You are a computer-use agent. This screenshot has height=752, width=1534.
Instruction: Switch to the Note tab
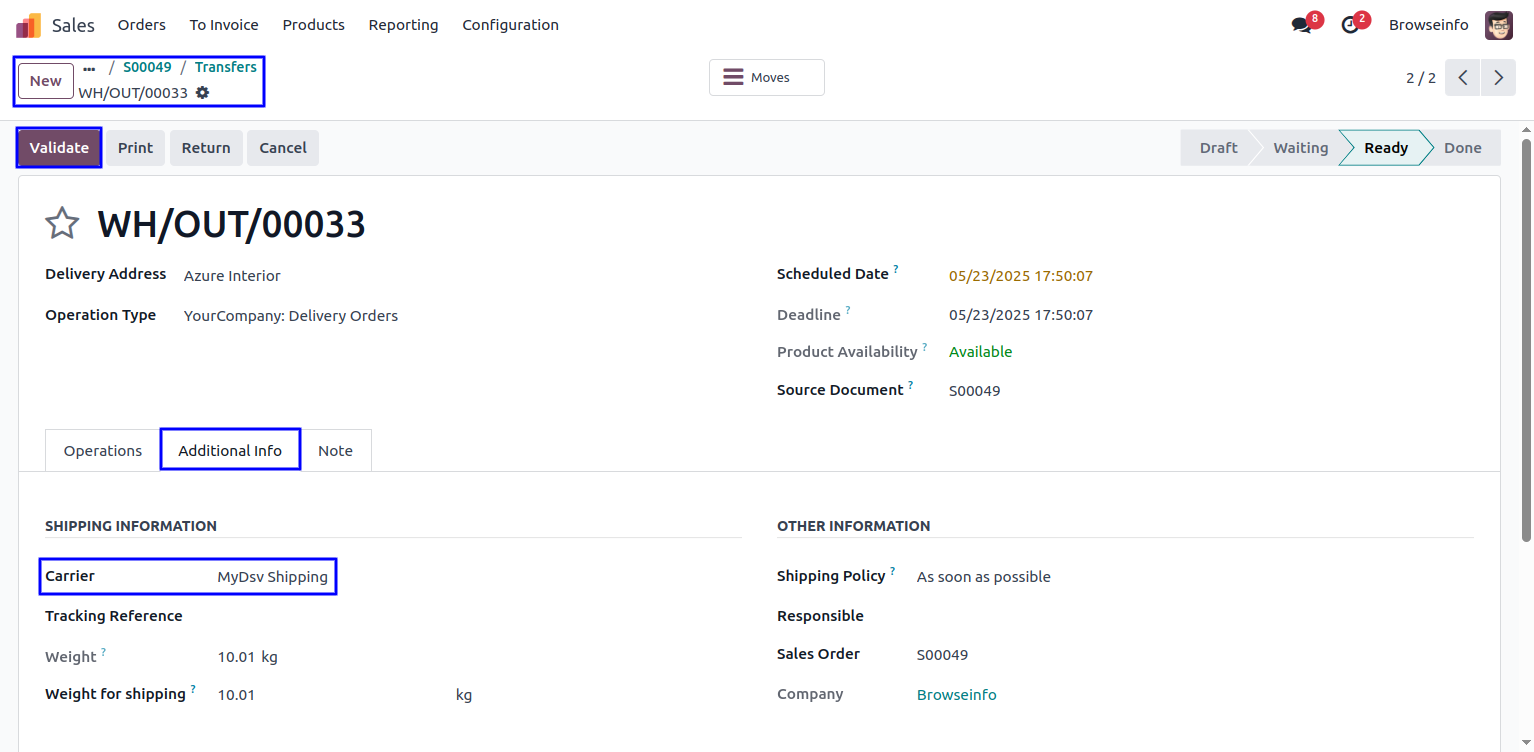[x=335, y=451]
